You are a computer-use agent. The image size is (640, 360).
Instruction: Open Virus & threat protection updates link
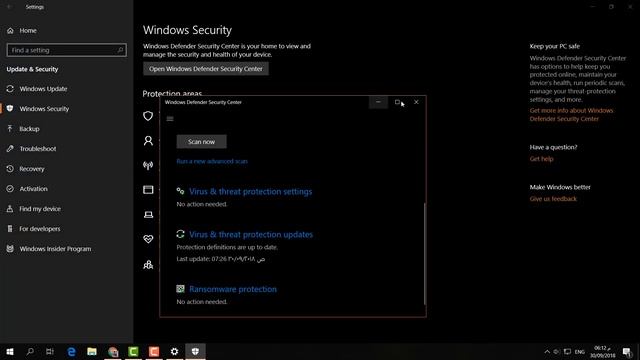click(251, 234)
